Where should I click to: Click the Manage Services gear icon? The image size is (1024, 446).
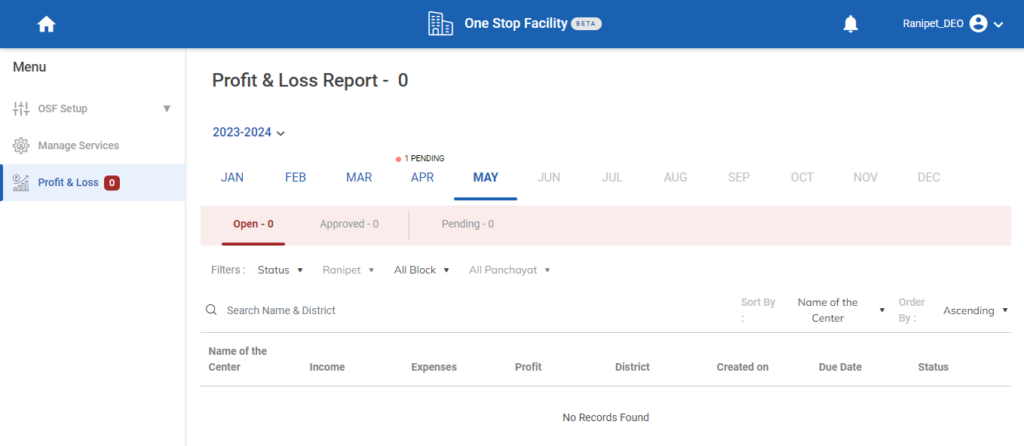pos(21,146)
